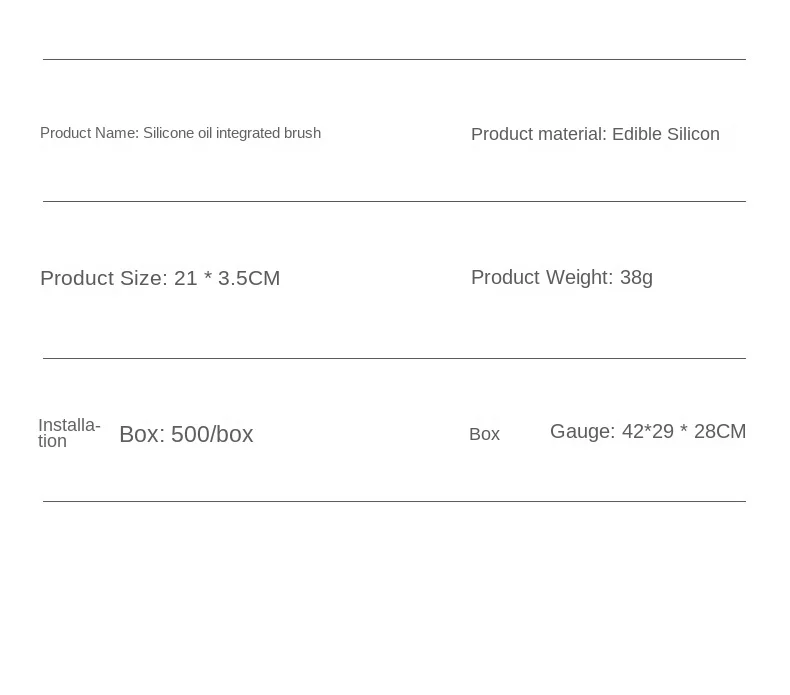Click the top horizontal divider line
The height and width of the screenshot is (695, 790).
[x=394, y=59]
